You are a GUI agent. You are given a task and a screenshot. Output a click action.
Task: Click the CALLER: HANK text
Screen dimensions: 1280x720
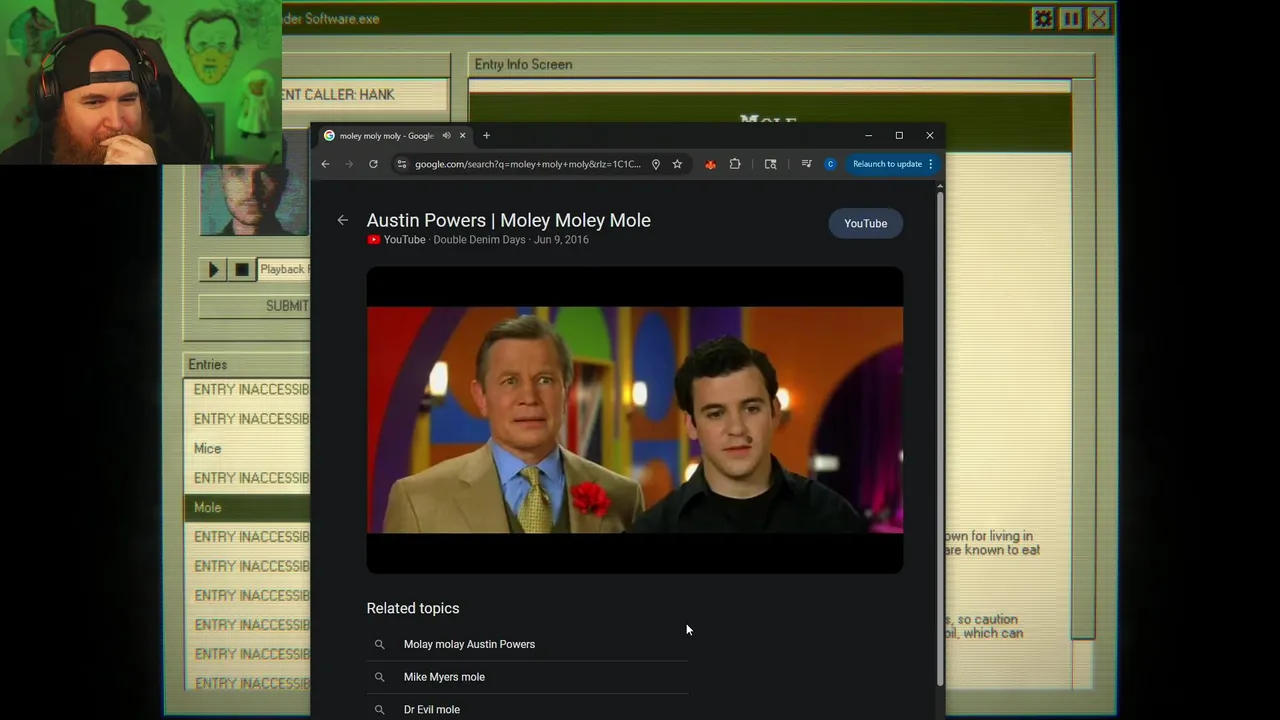[338, 94]
